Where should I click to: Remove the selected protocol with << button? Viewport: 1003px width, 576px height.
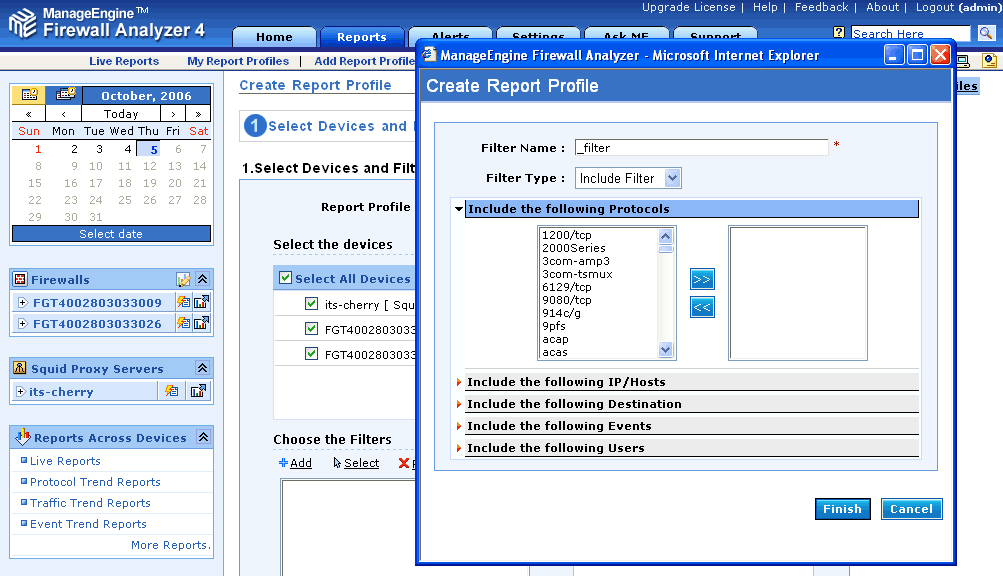tap(702, 307)
